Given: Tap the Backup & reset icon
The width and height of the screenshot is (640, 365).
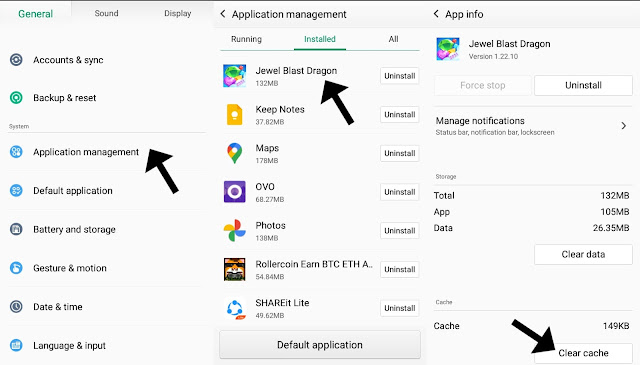Looking at the screenshot, I should 16,98.
